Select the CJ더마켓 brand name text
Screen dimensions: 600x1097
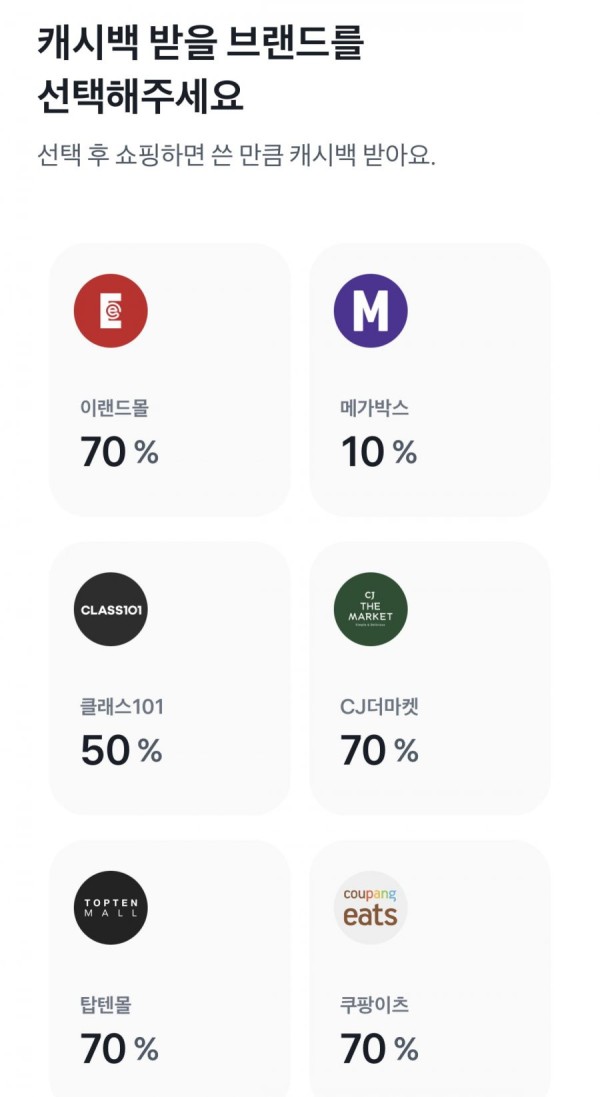[x=379, y=707]
